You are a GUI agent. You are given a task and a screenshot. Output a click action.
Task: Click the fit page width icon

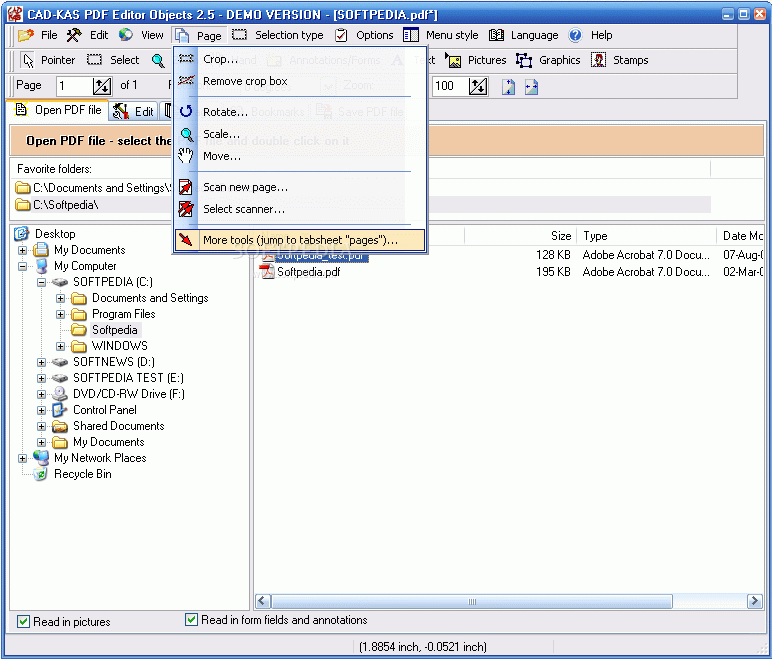(531, 87)
